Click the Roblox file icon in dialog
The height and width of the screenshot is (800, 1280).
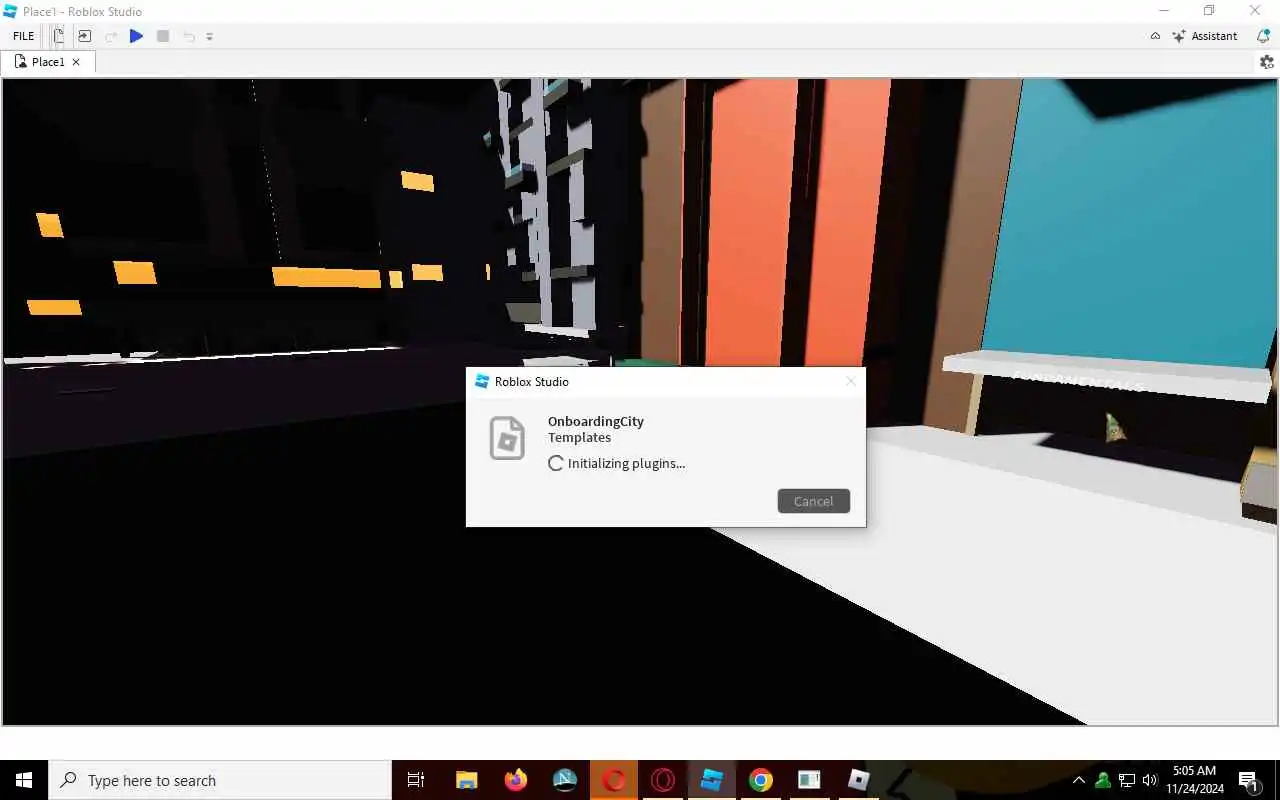coord(507,438)
